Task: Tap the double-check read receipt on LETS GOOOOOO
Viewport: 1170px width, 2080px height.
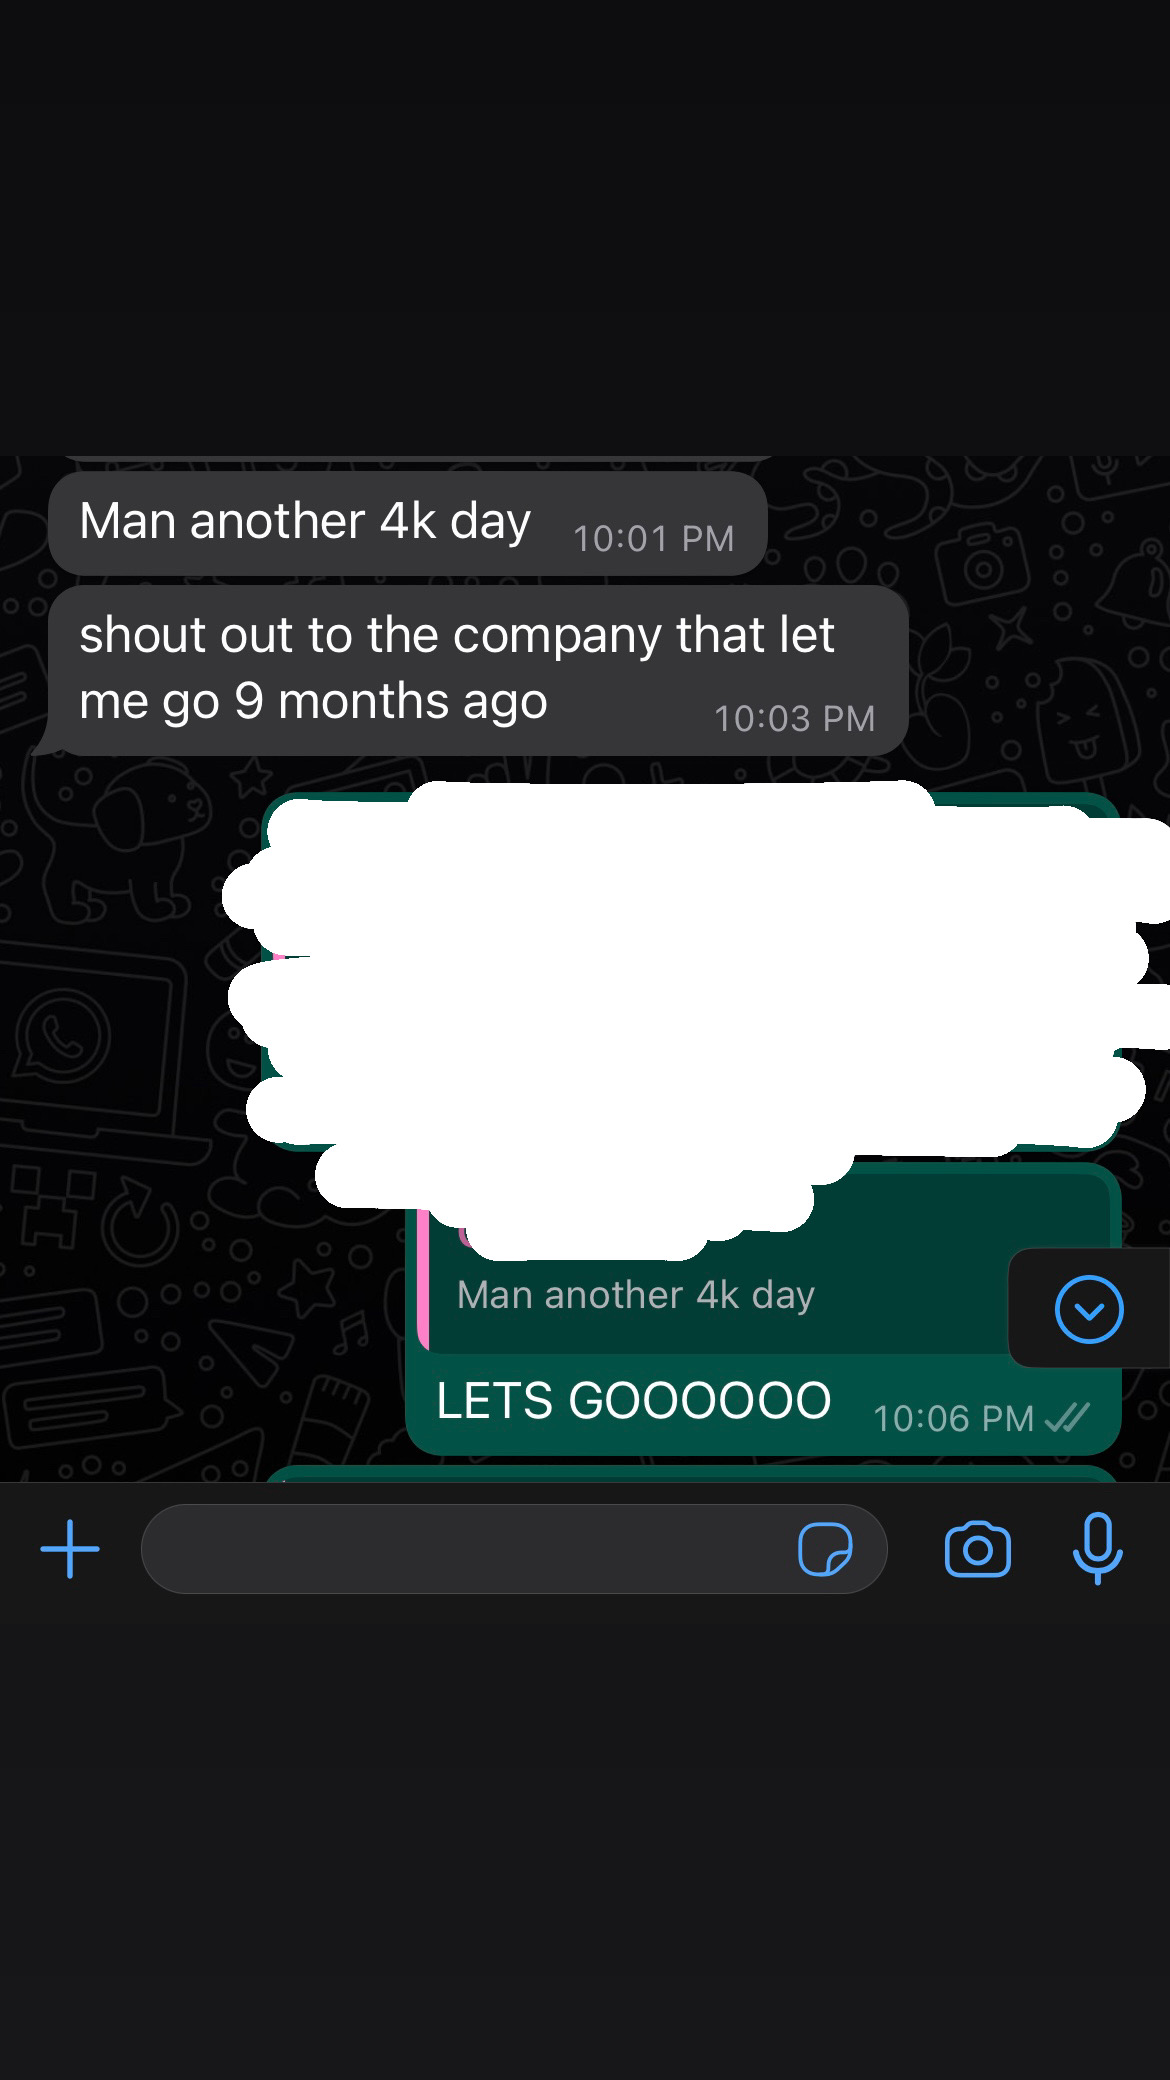Action: 1067,1417
